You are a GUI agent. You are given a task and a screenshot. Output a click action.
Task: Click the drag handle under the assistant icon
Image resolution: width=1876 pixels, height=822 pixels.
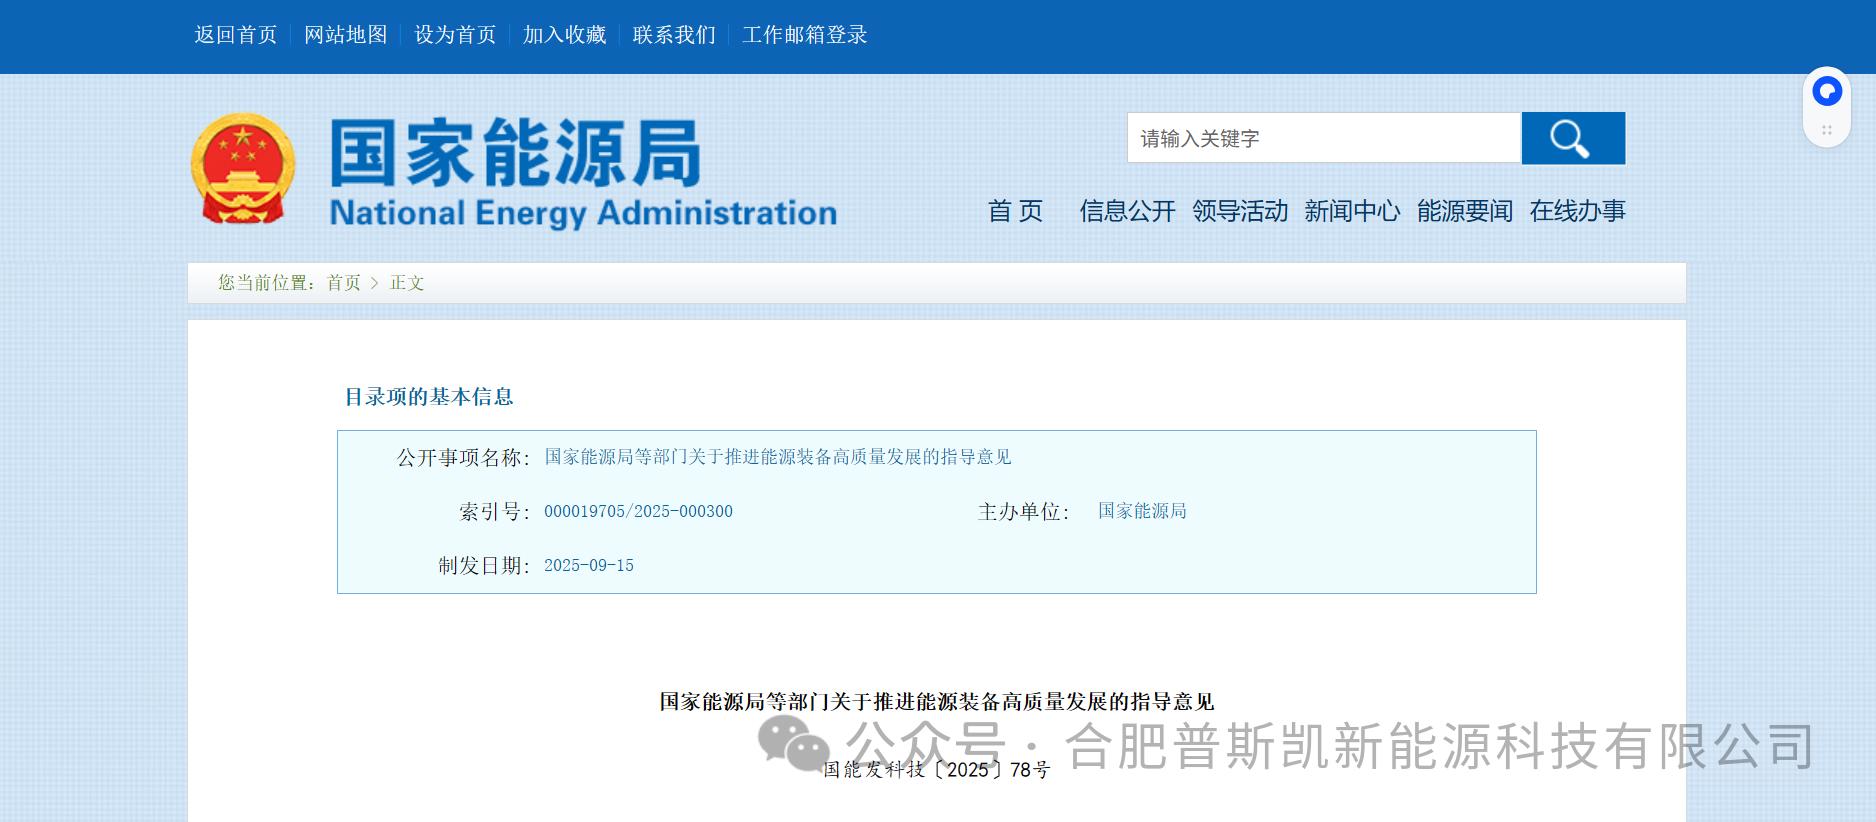coord(1827,130)
